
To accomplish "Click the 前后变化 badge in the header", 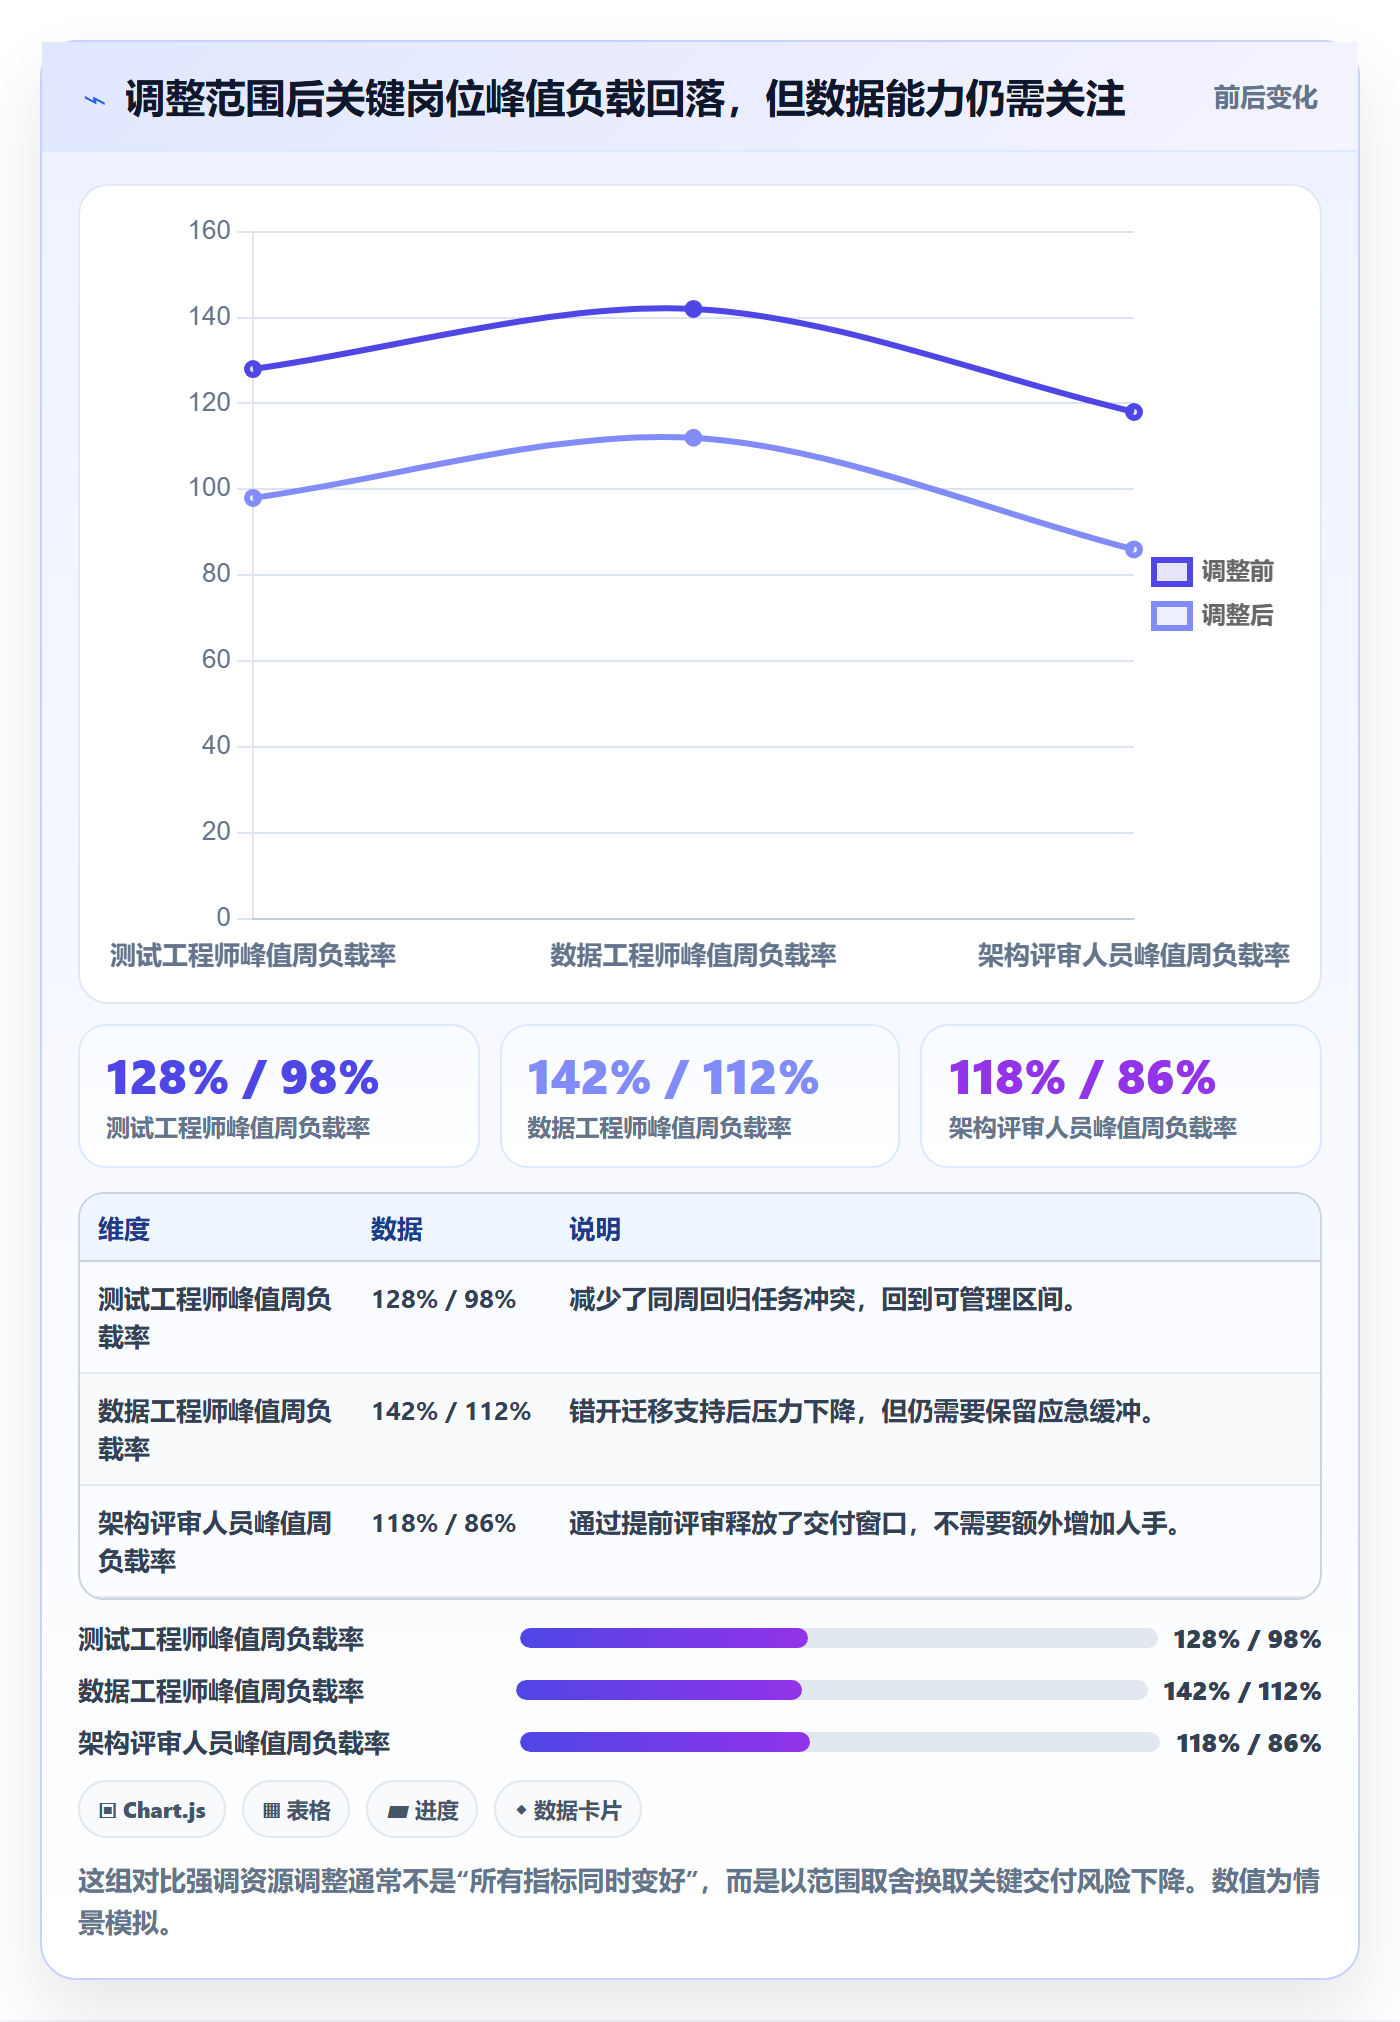I will [1265, 98].
